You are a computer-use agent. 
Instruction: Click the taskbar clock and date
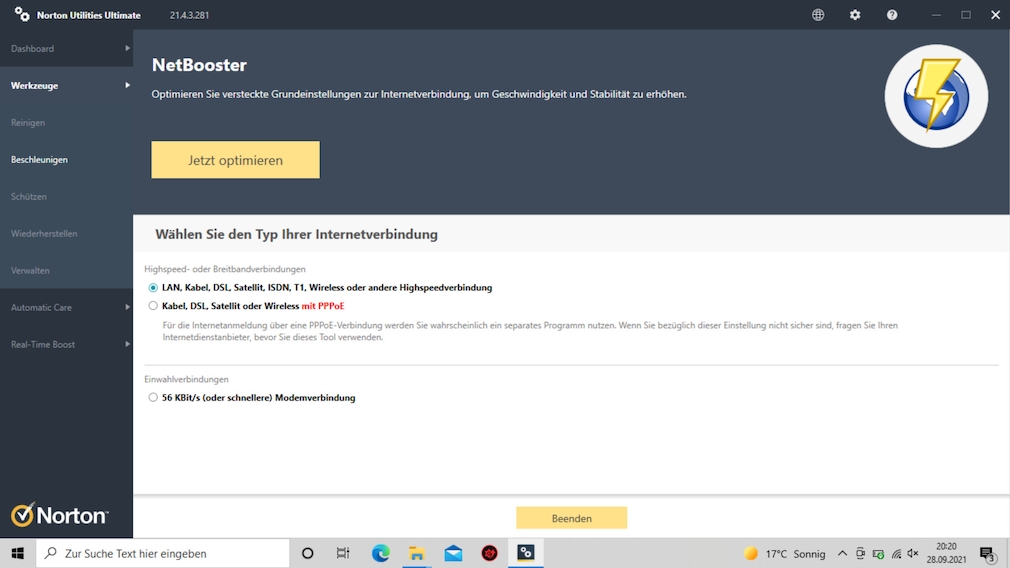946,553
